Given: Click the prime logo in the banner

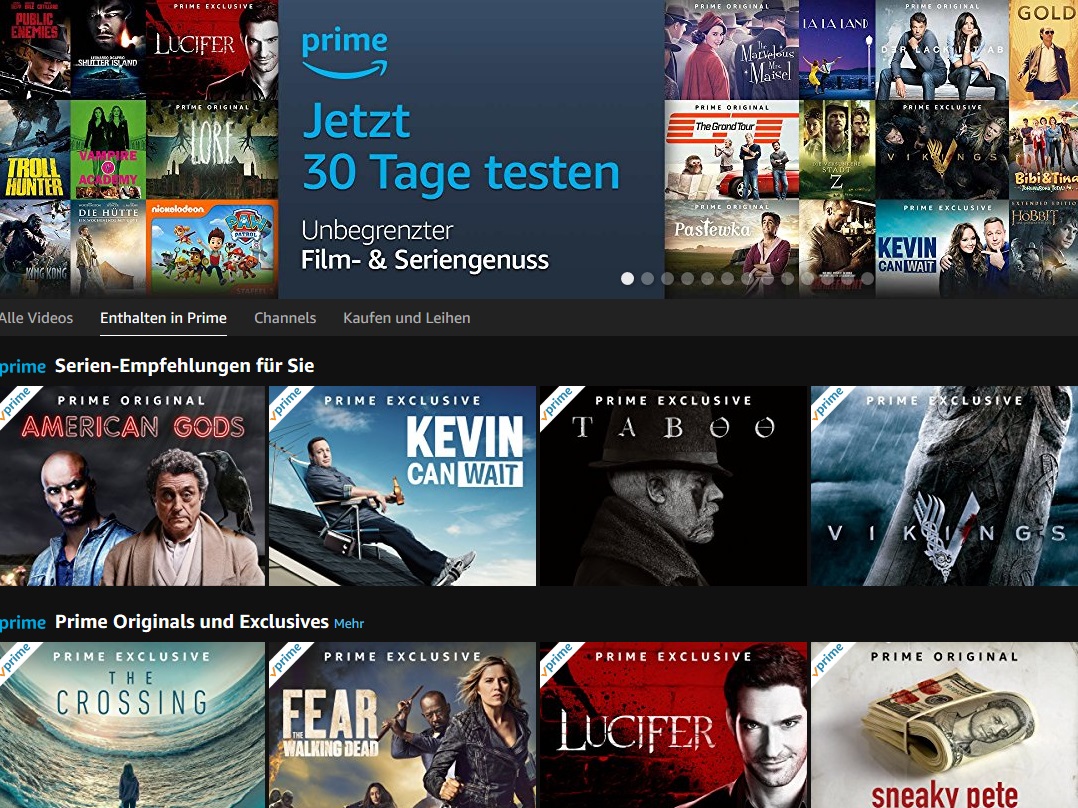Looking at the screenshot, I should pyautogui.click(x=344, y=52).
